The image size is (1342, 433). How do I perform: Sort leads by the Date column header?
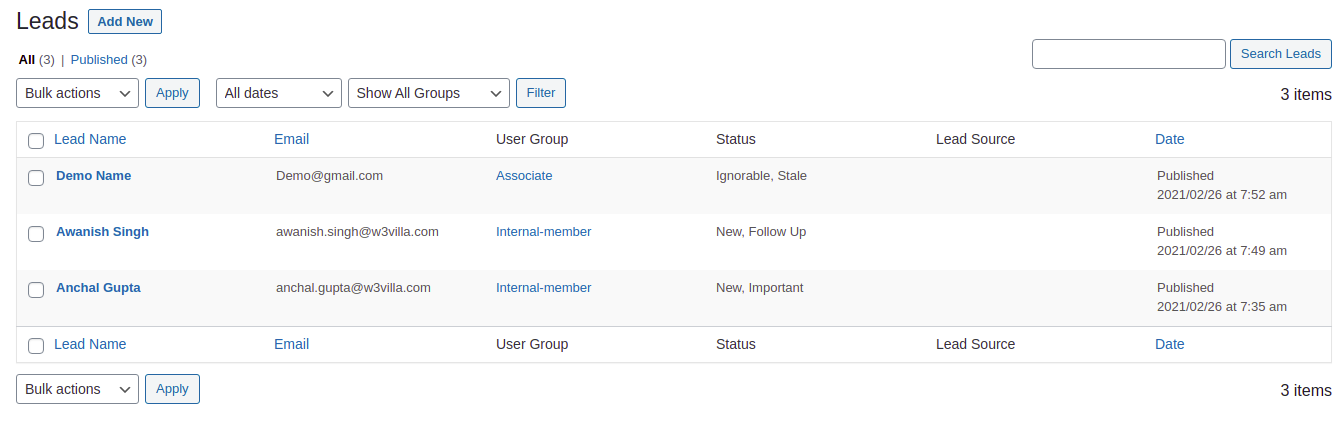pyautogui.click(x=1169, y=139)
